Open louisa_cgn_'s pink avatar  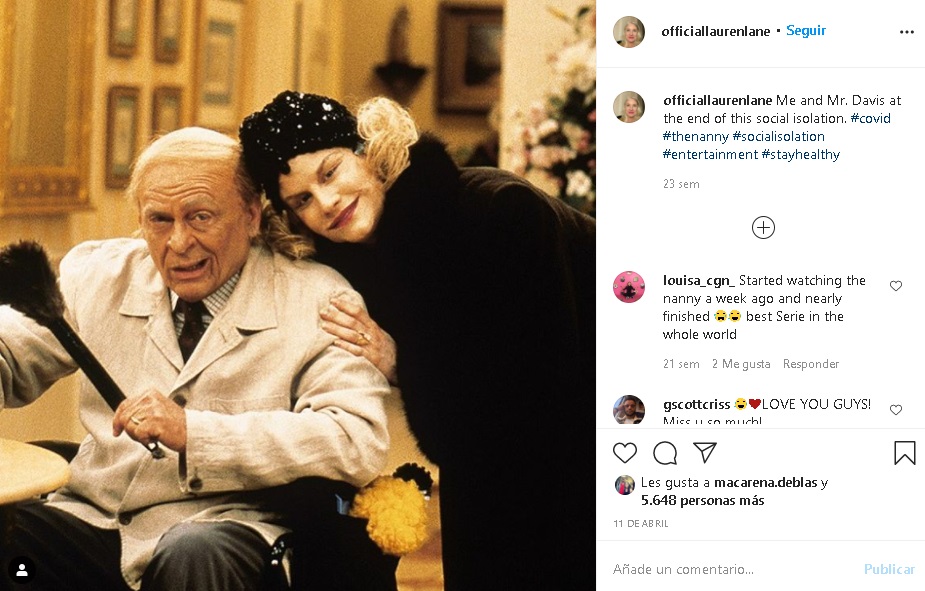[x=629, y=287]
